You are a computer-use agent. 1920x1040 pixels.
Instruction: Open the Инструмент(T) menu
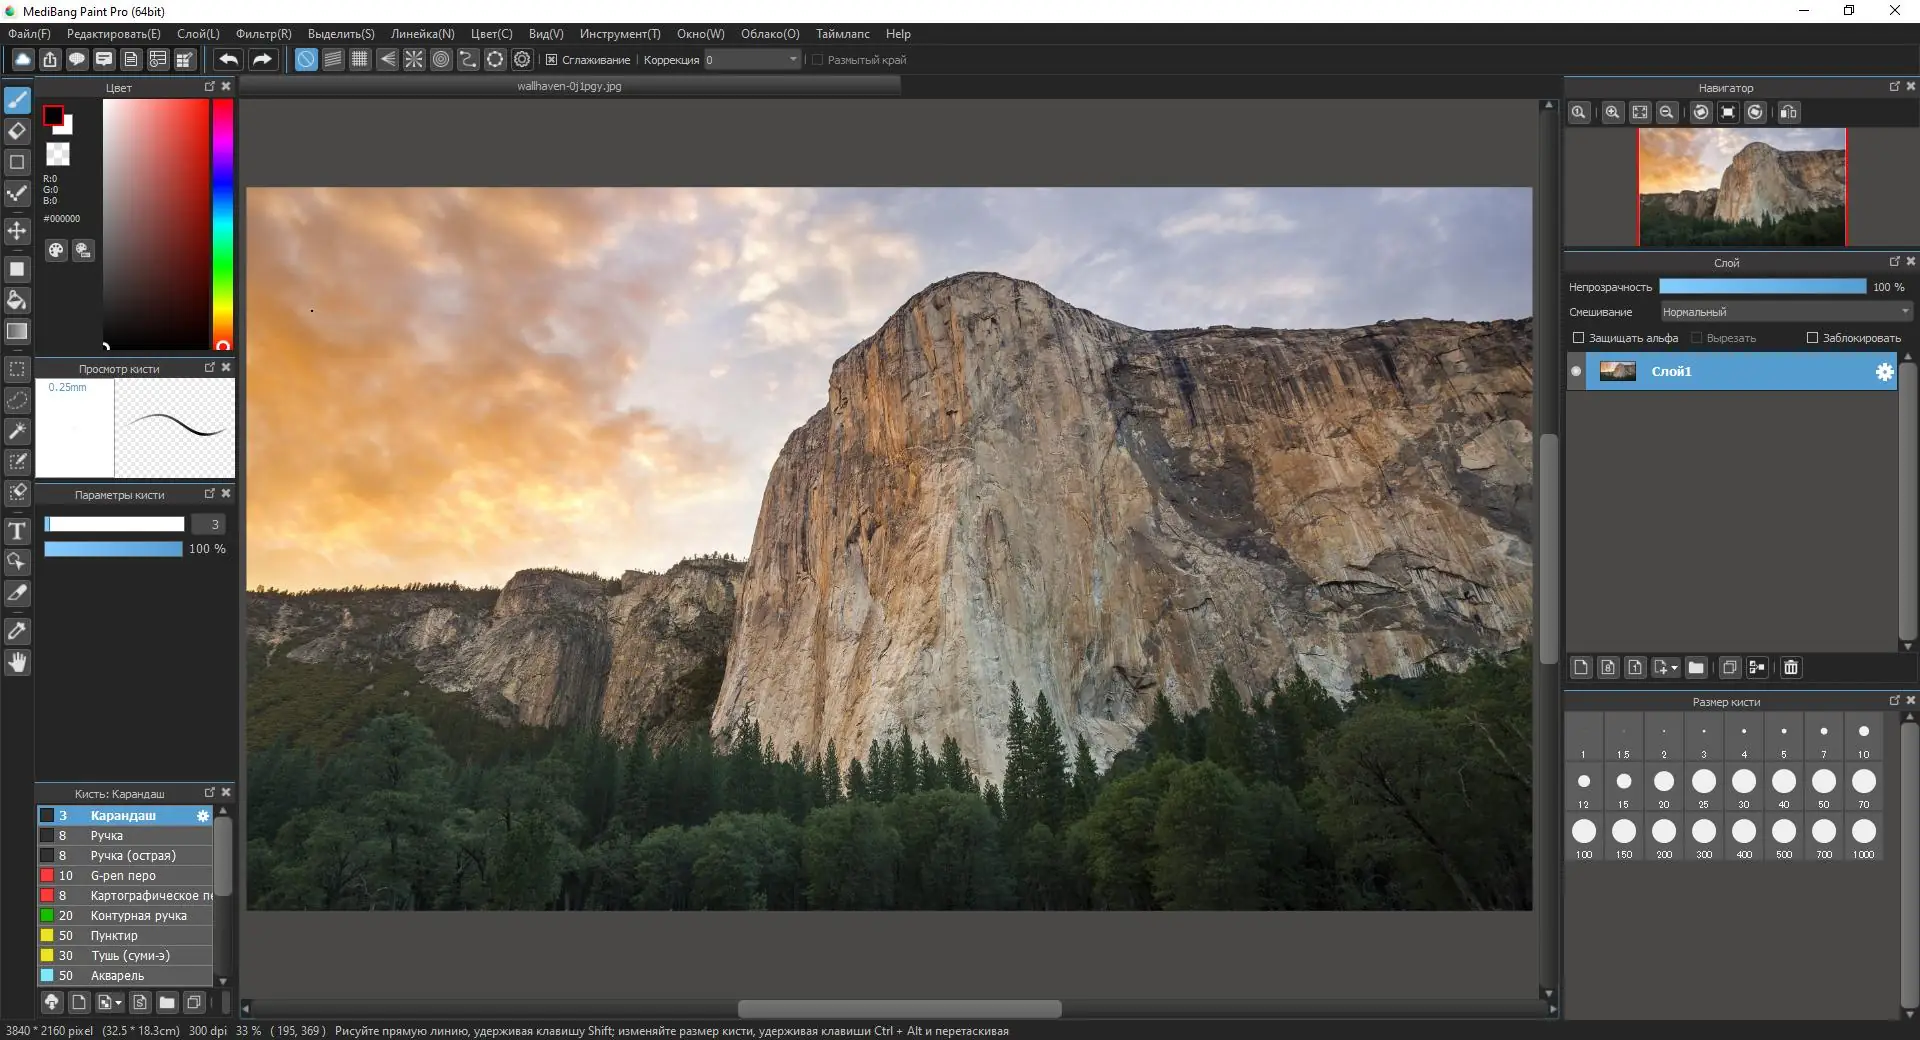620,34
